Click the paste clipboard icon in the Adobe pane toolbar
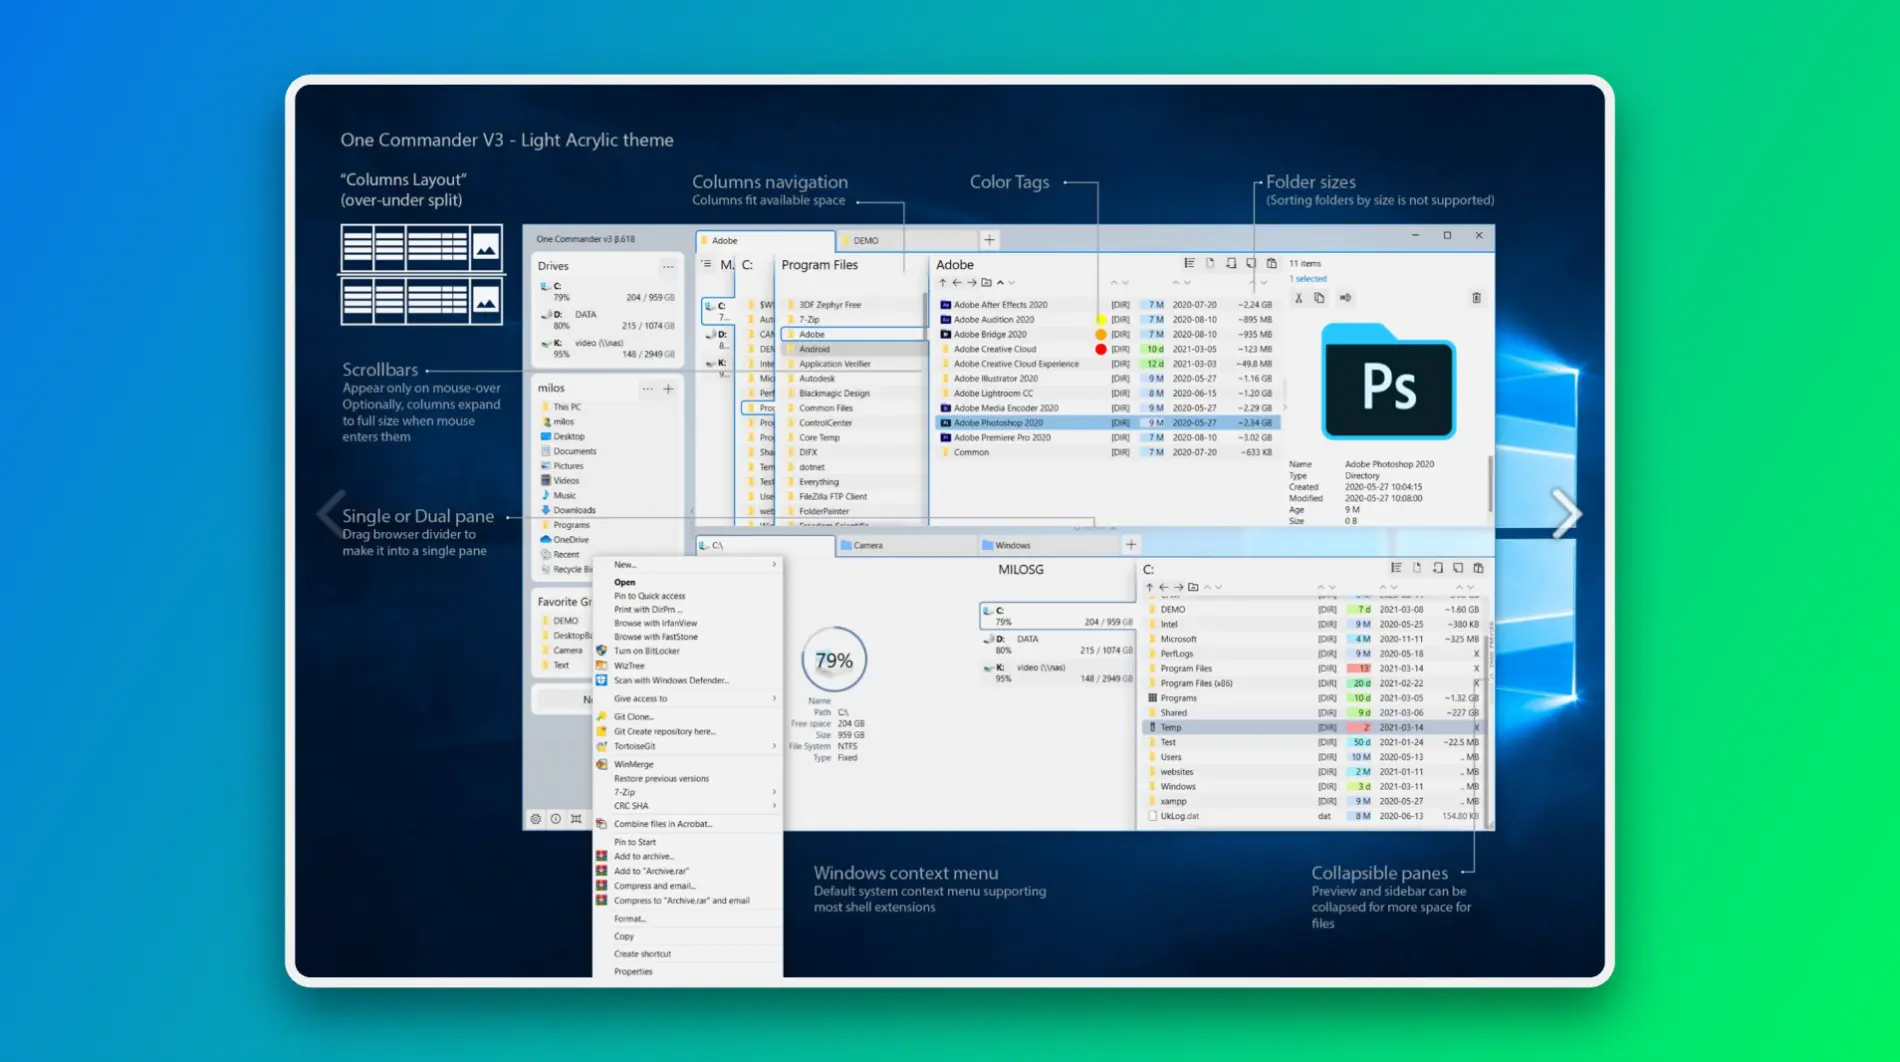The image size is (1900, 1062). tap(1272, 264)
